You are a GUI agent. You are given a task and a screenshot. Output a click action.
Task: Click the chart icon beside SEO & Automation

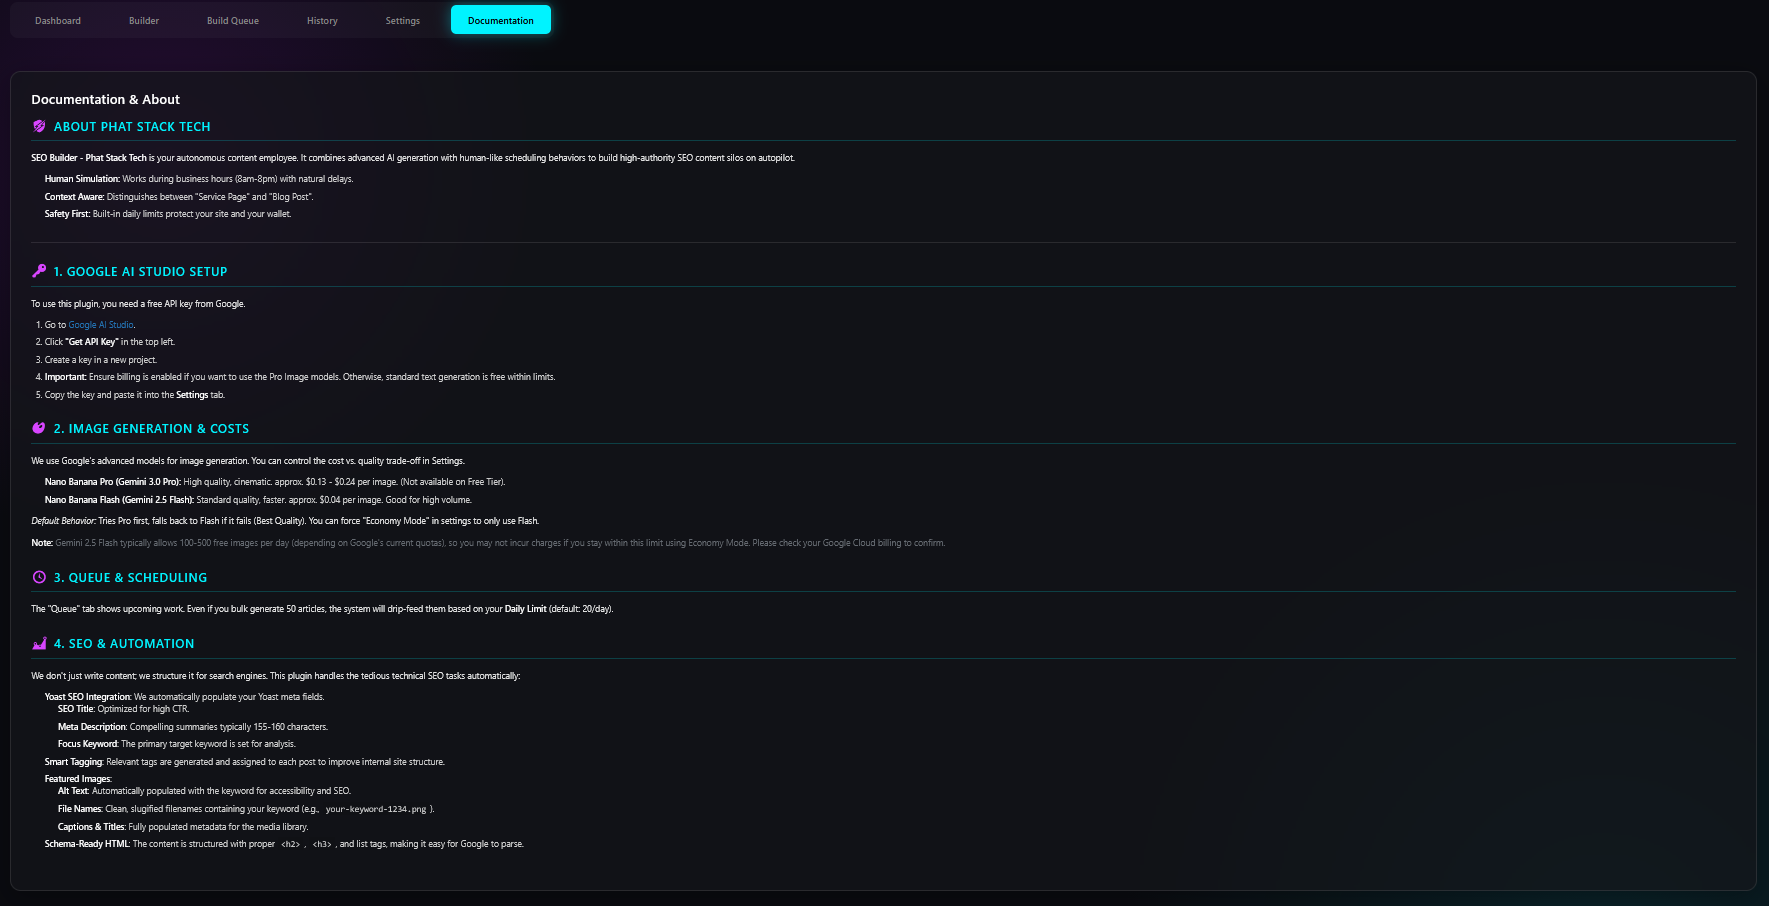[39, 643]
